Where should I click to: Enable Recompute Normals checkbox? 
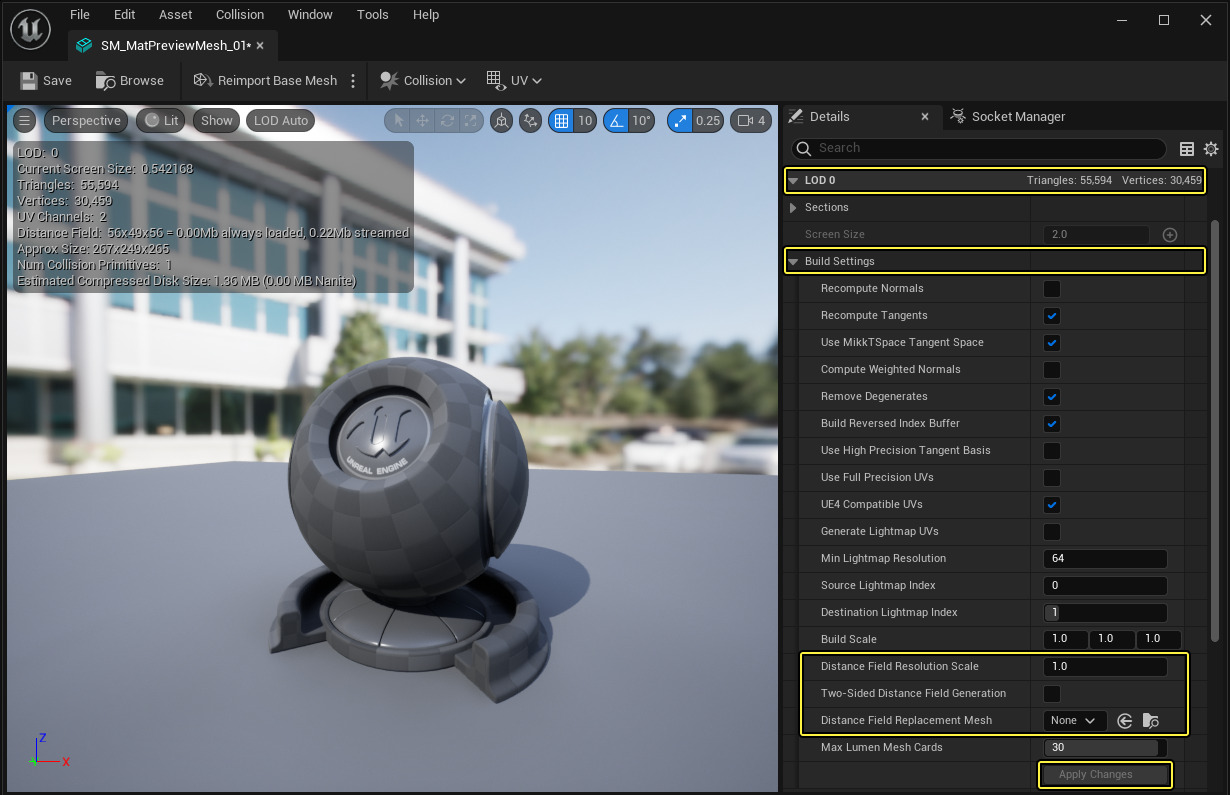1052,289
